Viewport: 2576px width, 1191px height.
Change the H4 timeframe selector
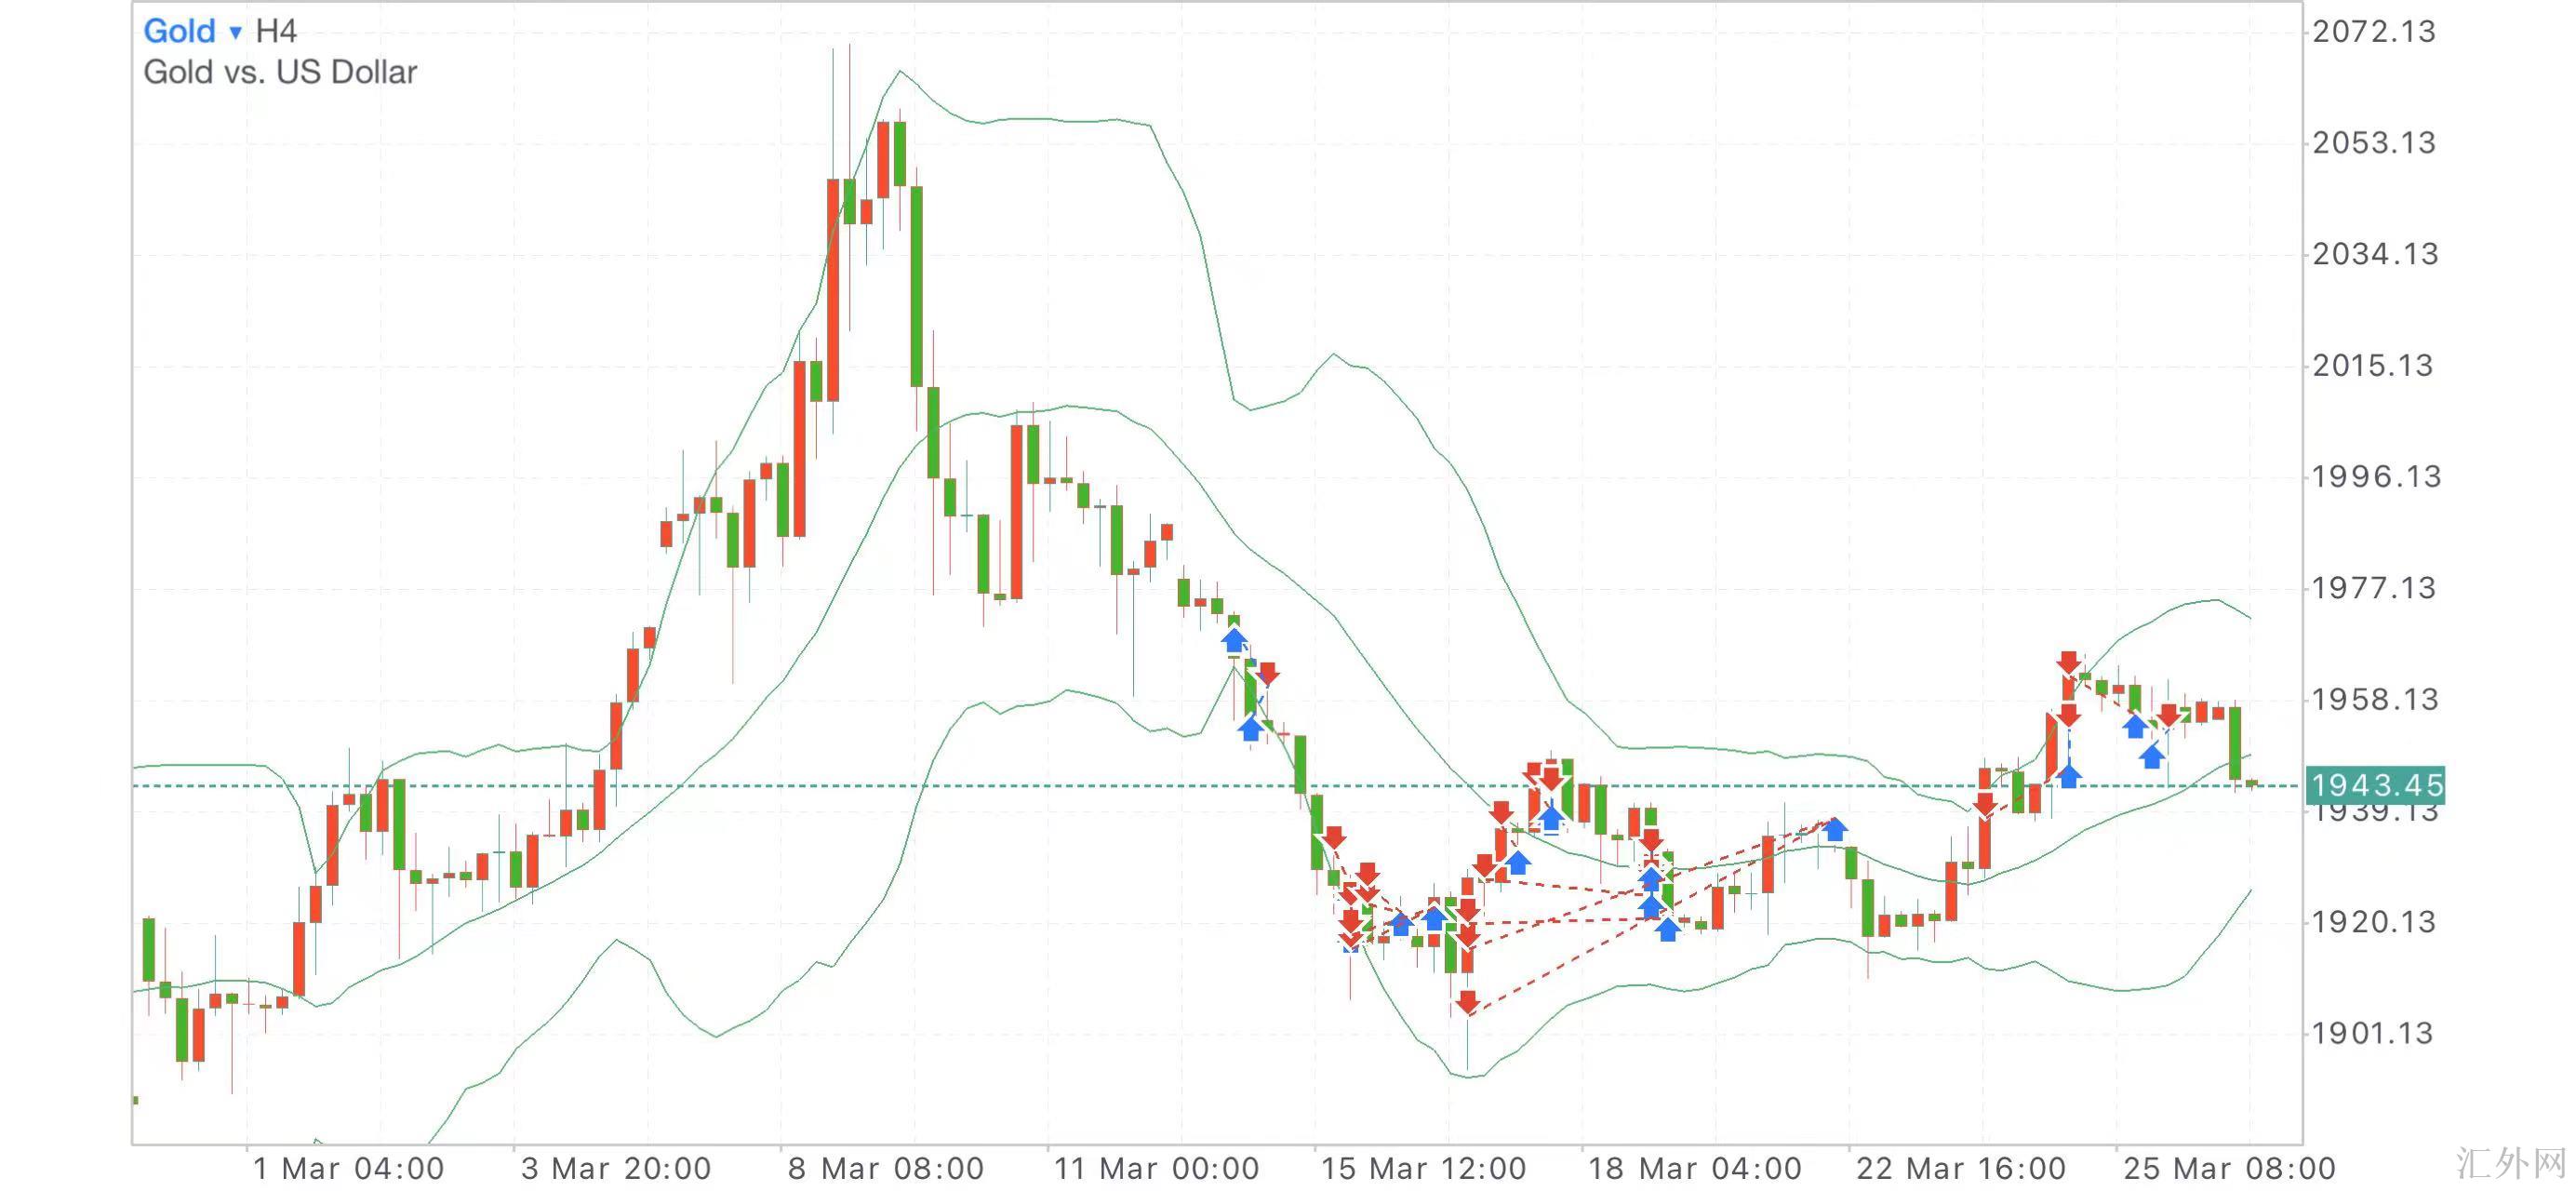pyautogui.click(x=276, y=31)
